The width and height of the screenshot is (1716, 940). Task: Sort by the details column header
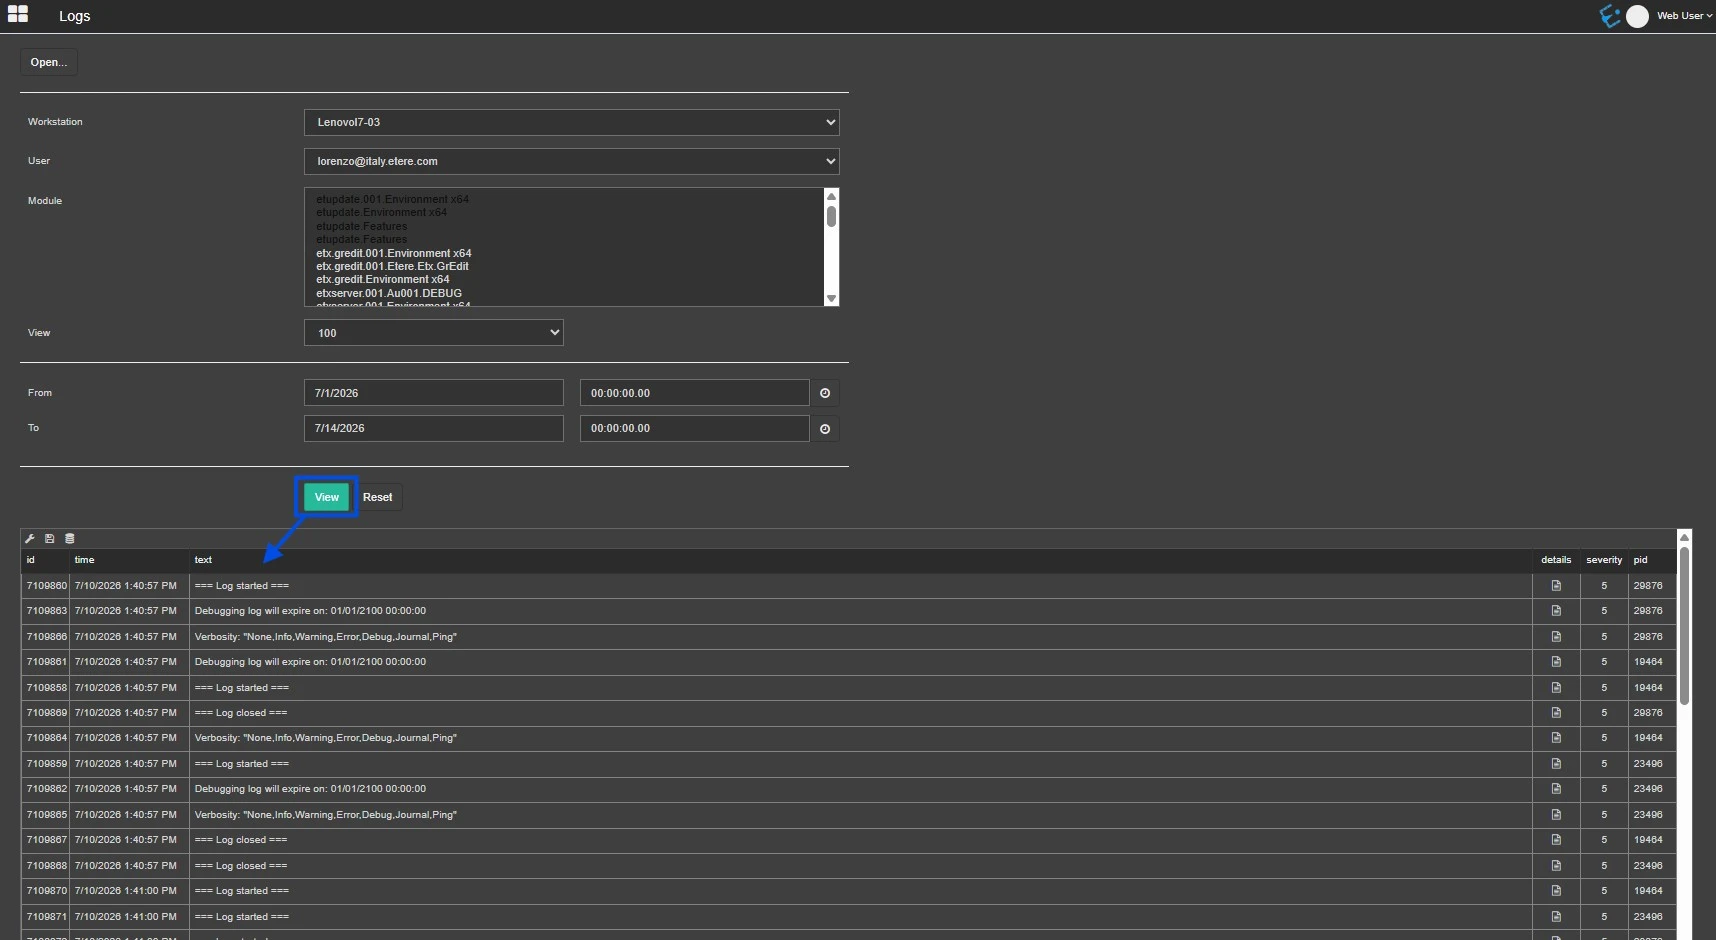pyautogui.click(x=1556, y=560)
